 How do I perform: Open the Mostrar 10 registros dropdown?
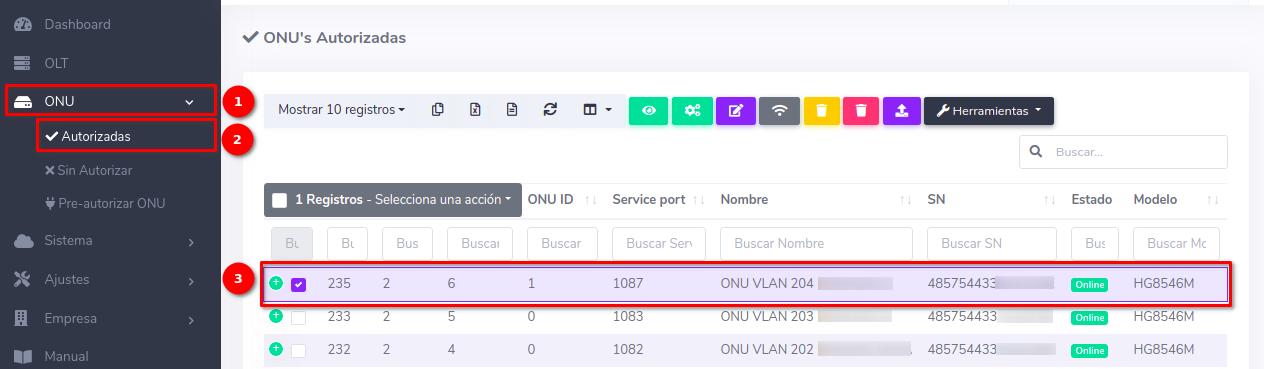point(341,110)
